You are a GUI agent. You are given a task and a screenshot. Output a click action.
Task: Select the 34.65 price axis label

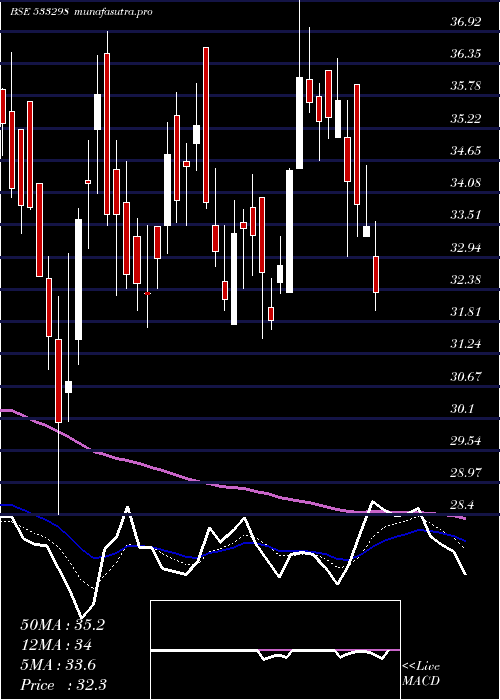466,151
